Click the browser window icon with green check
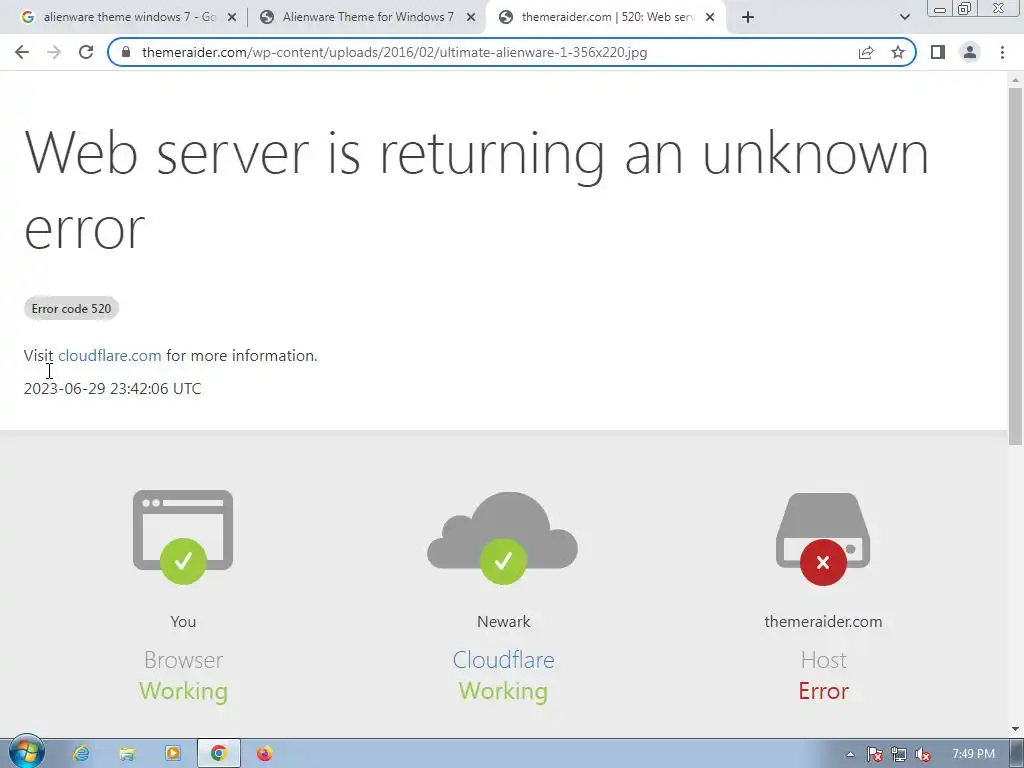1024x768 pixels. tap(183, 536)
